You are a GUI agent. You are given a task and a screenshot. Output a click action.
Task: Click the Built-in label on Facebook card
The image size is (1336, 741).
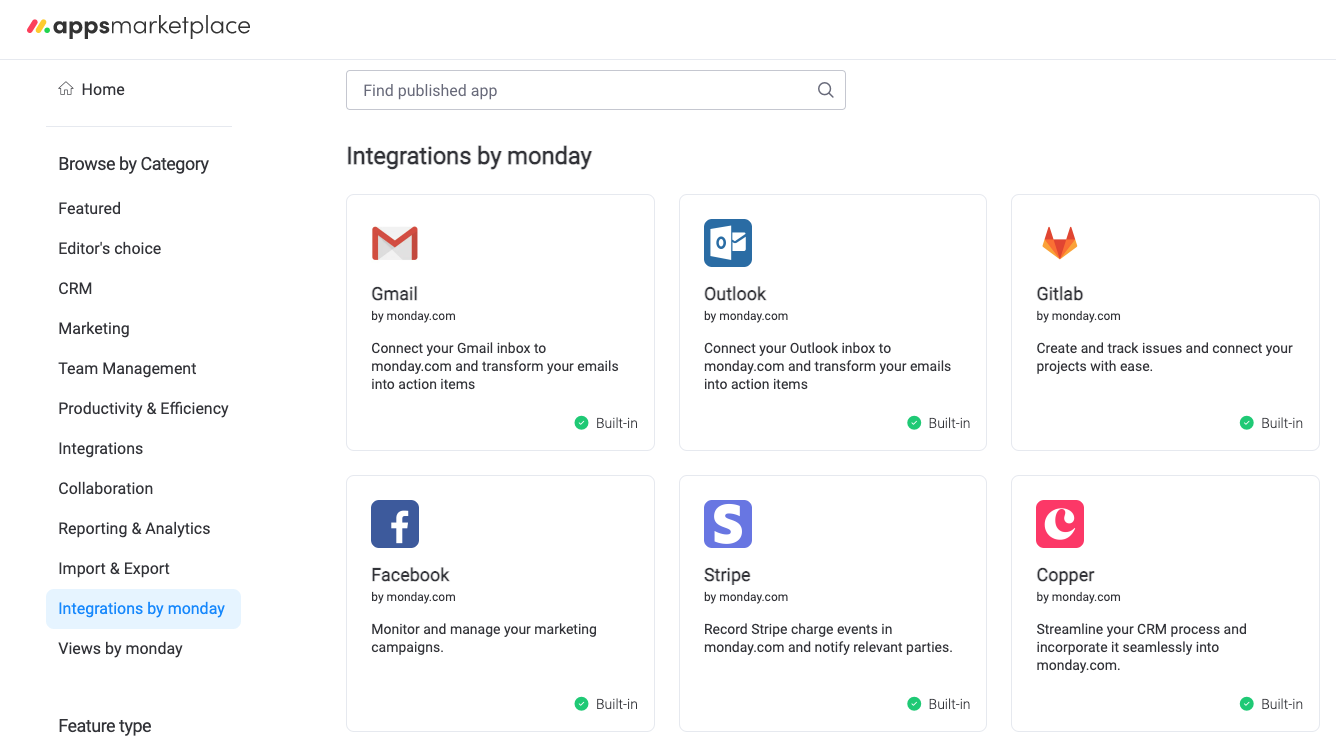pos(617,704)
